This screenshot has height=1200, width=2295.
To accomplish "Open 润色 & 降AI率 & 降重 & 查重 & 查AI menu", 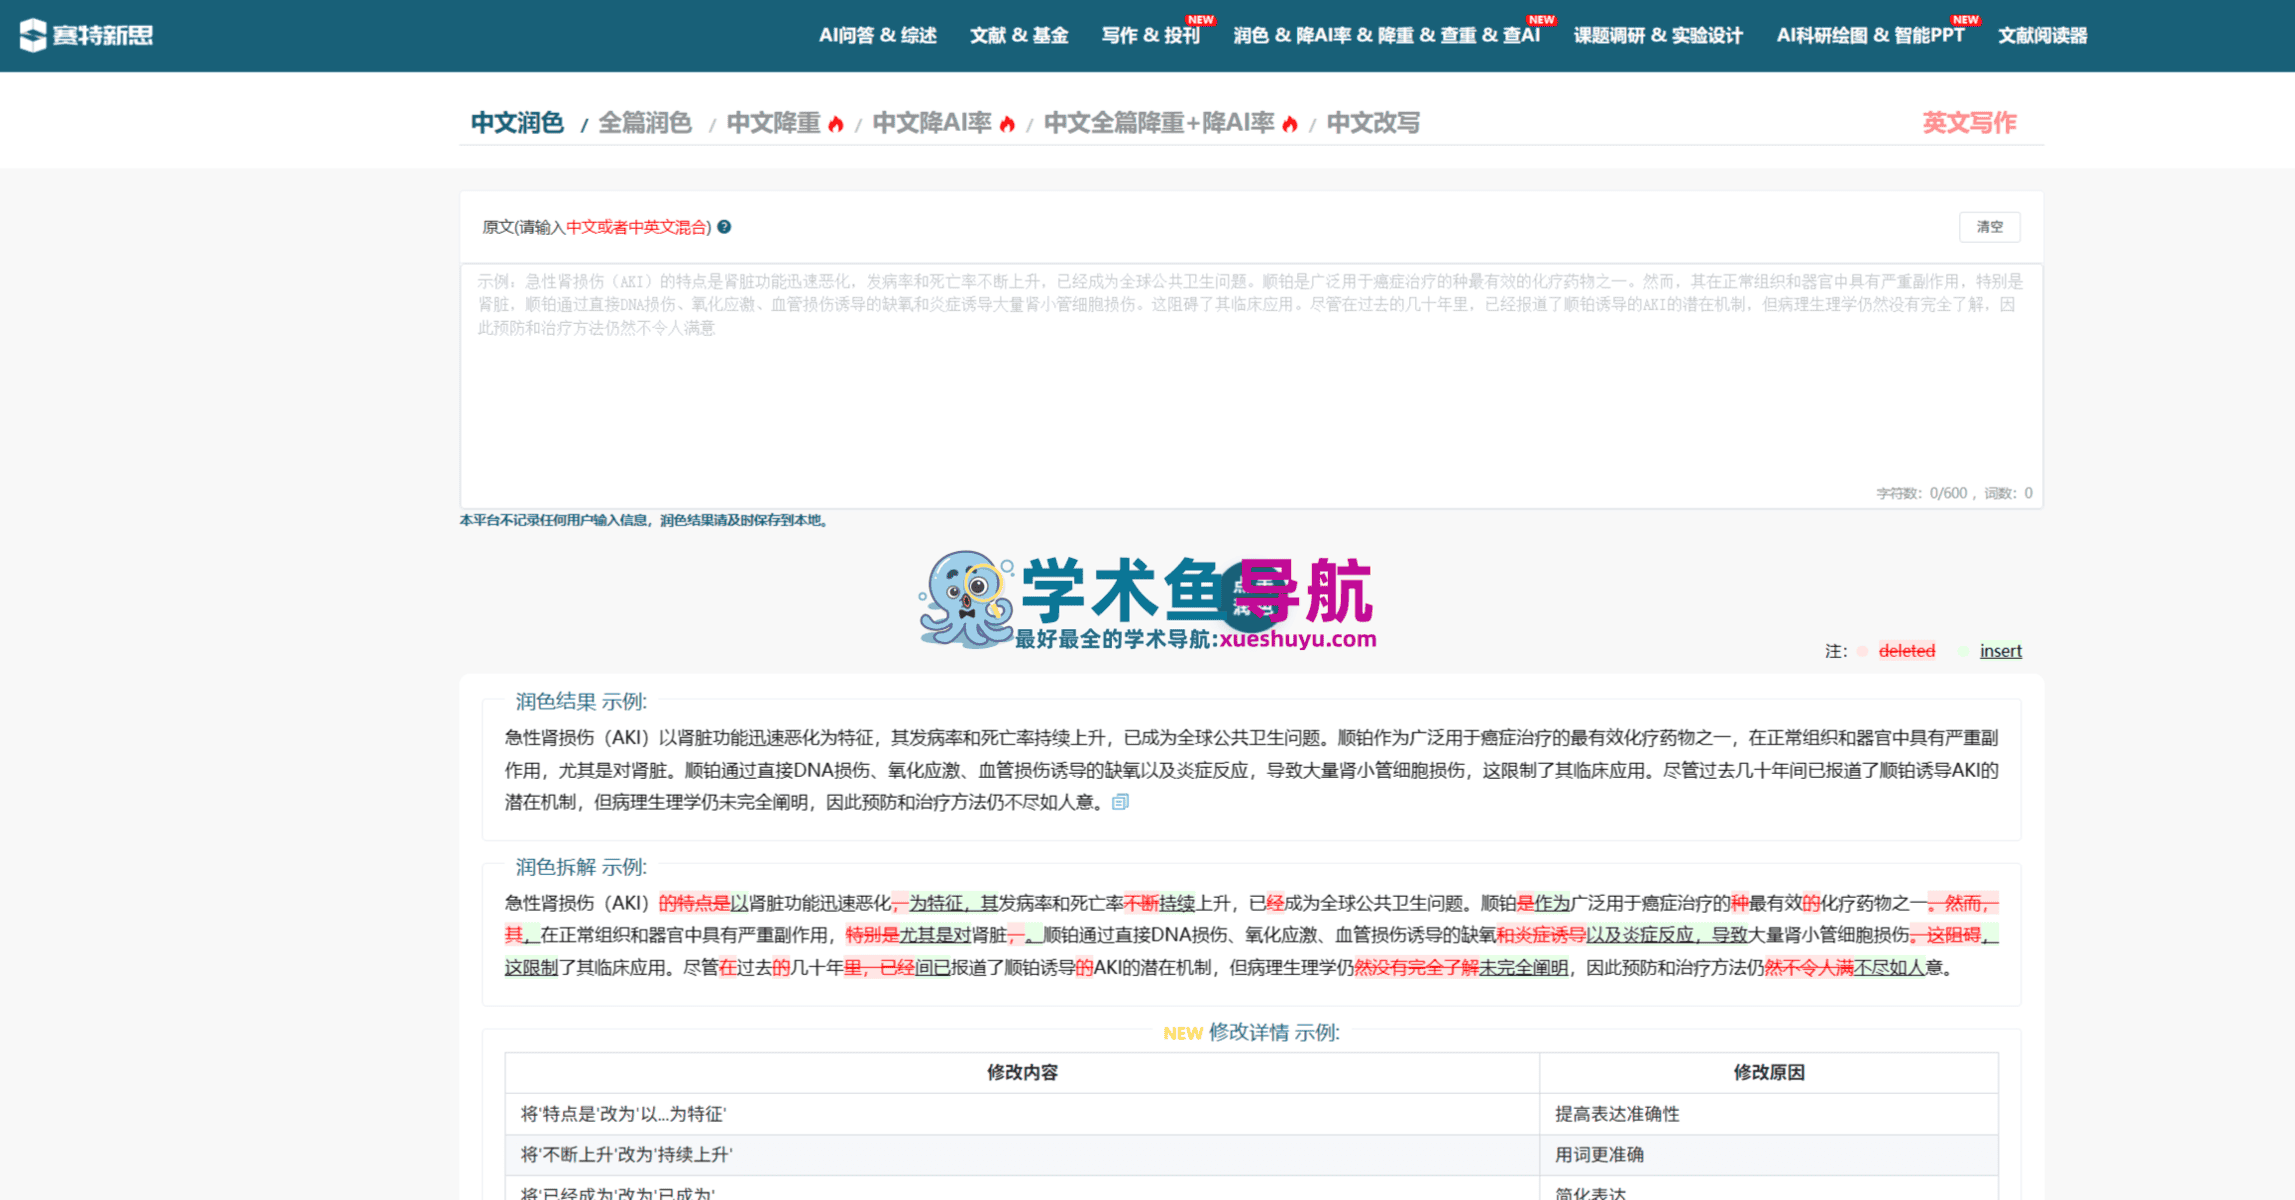I will pyautogui.click(x=1386, y=36).
